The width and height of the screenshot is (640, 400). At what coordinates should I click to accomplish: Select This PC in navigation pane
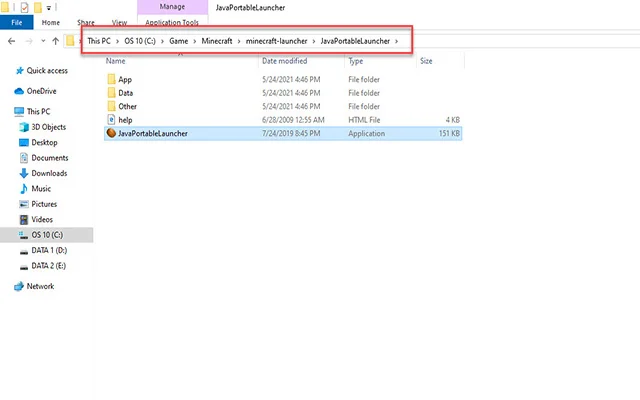[38, 111]
